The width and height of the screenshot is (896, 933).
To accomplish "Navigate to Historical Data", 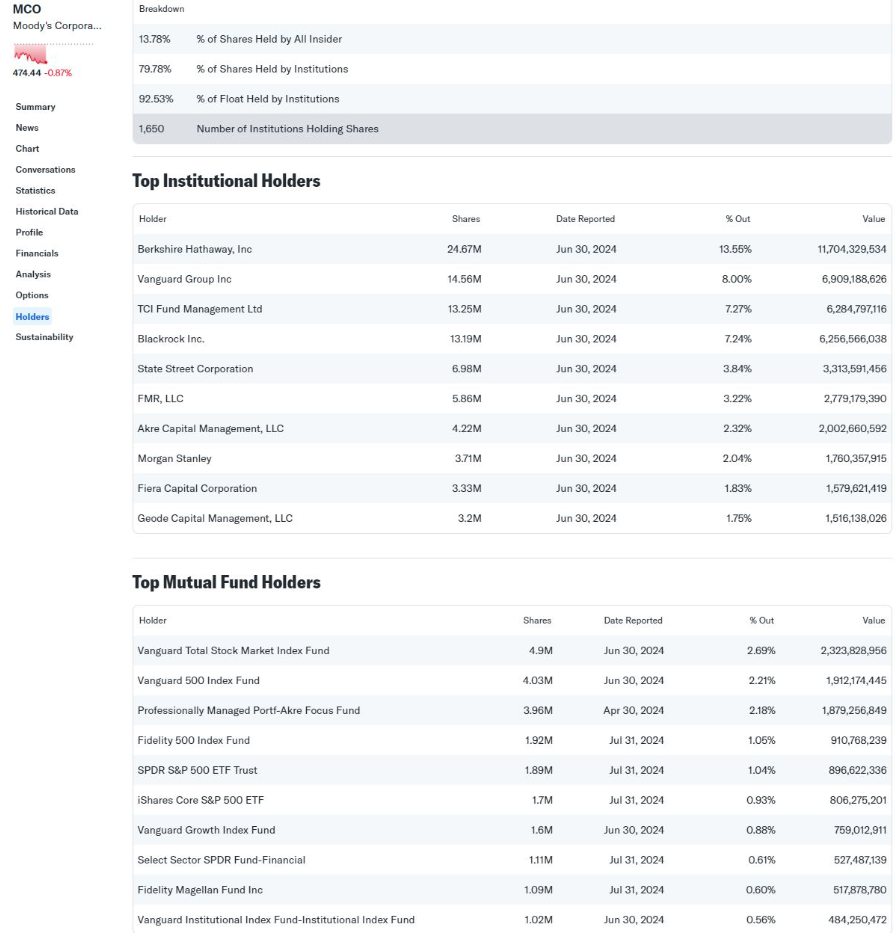I will point(46,212).
